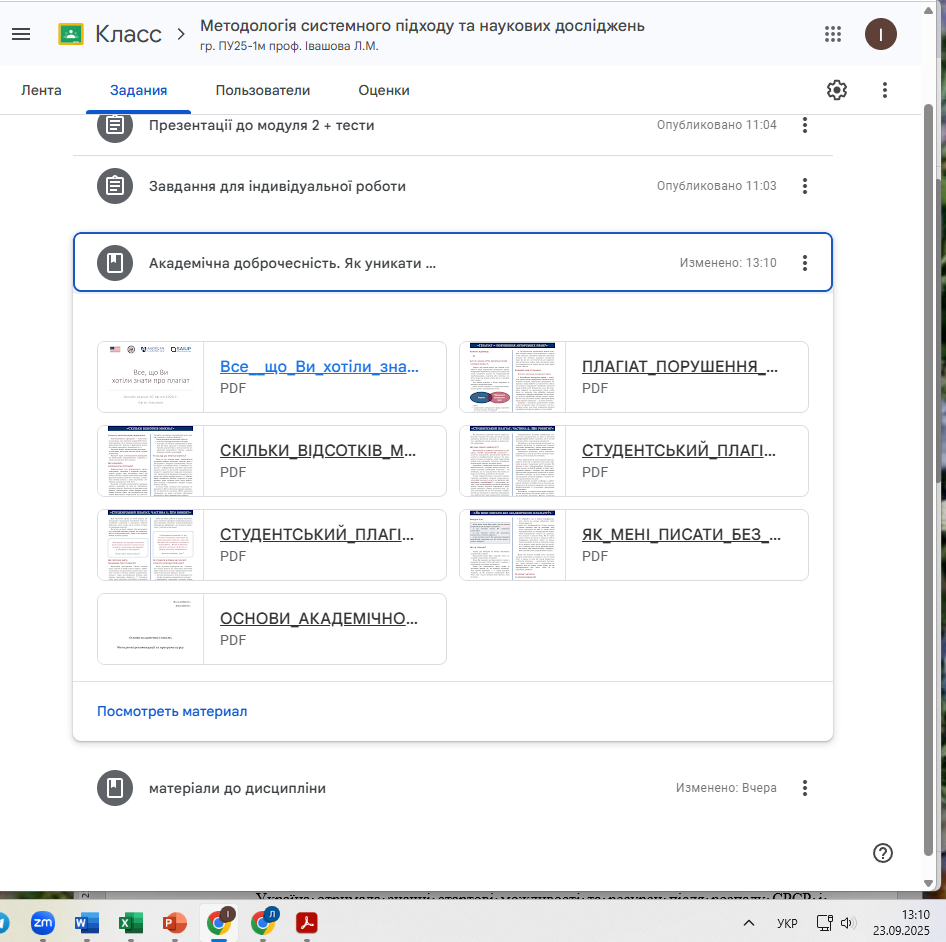946x942 pixels.
Task: Open the ОСНОВИ_АКАДЕМІЧНО PDF thumbnail
Action: click(151, 629)
